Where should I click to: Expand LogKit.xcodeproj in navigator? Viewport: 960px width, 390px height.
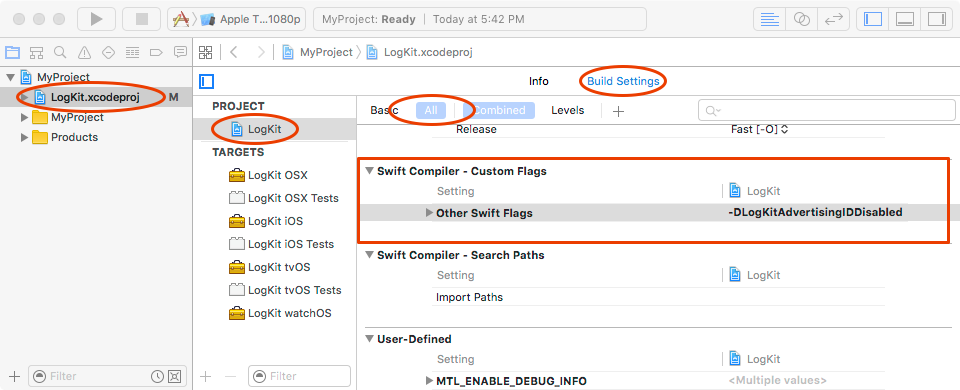pyautogui.click(x=24, y=97)
